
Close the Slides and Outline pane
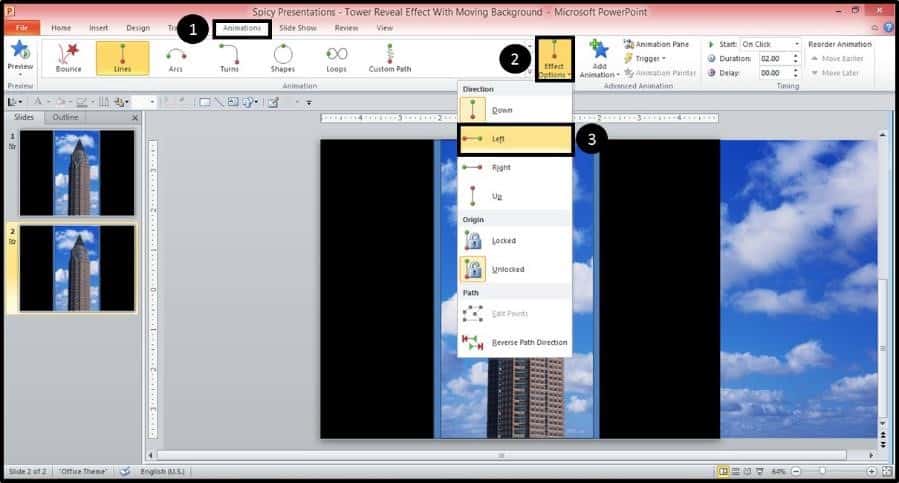click(x=135, y=118)
